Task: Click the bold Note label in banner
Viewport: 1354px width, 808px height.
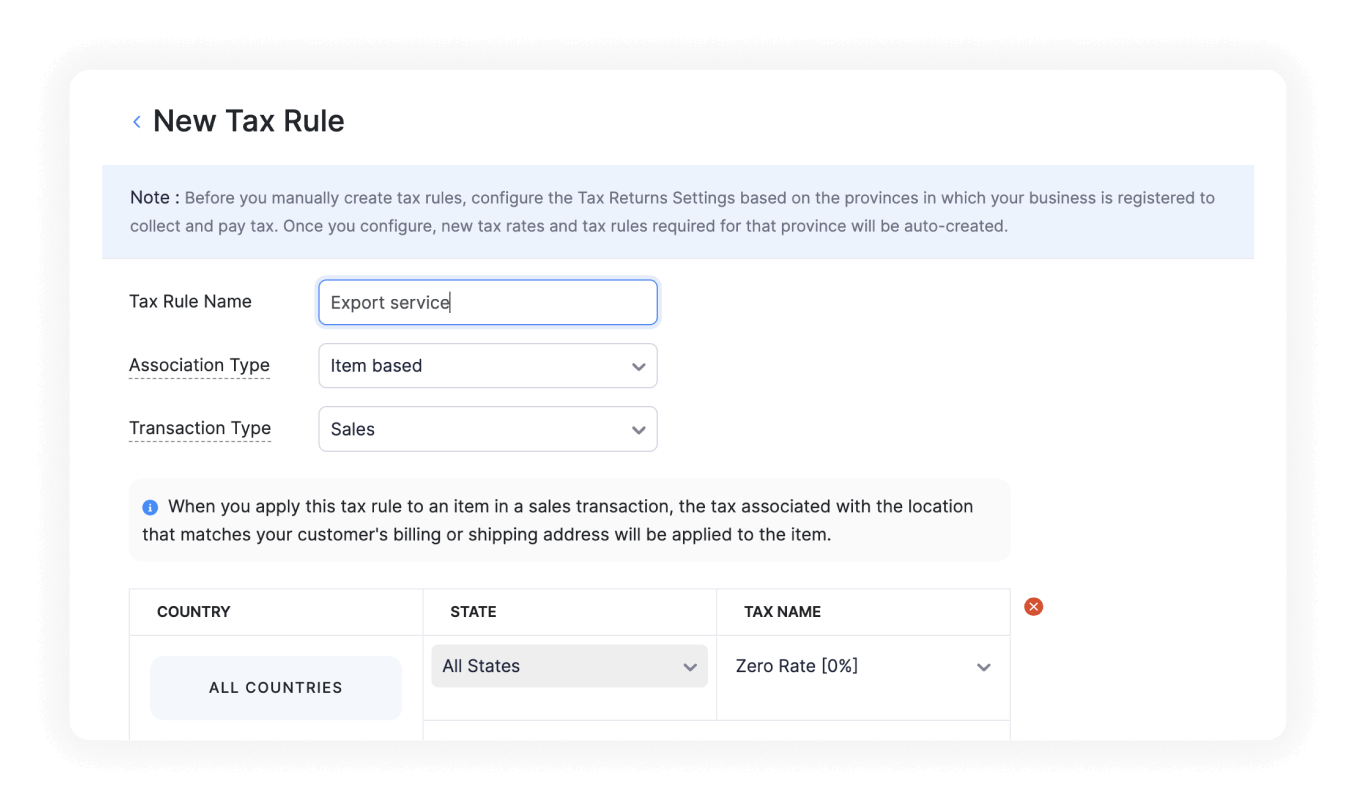Action: (x=154, y=198)
